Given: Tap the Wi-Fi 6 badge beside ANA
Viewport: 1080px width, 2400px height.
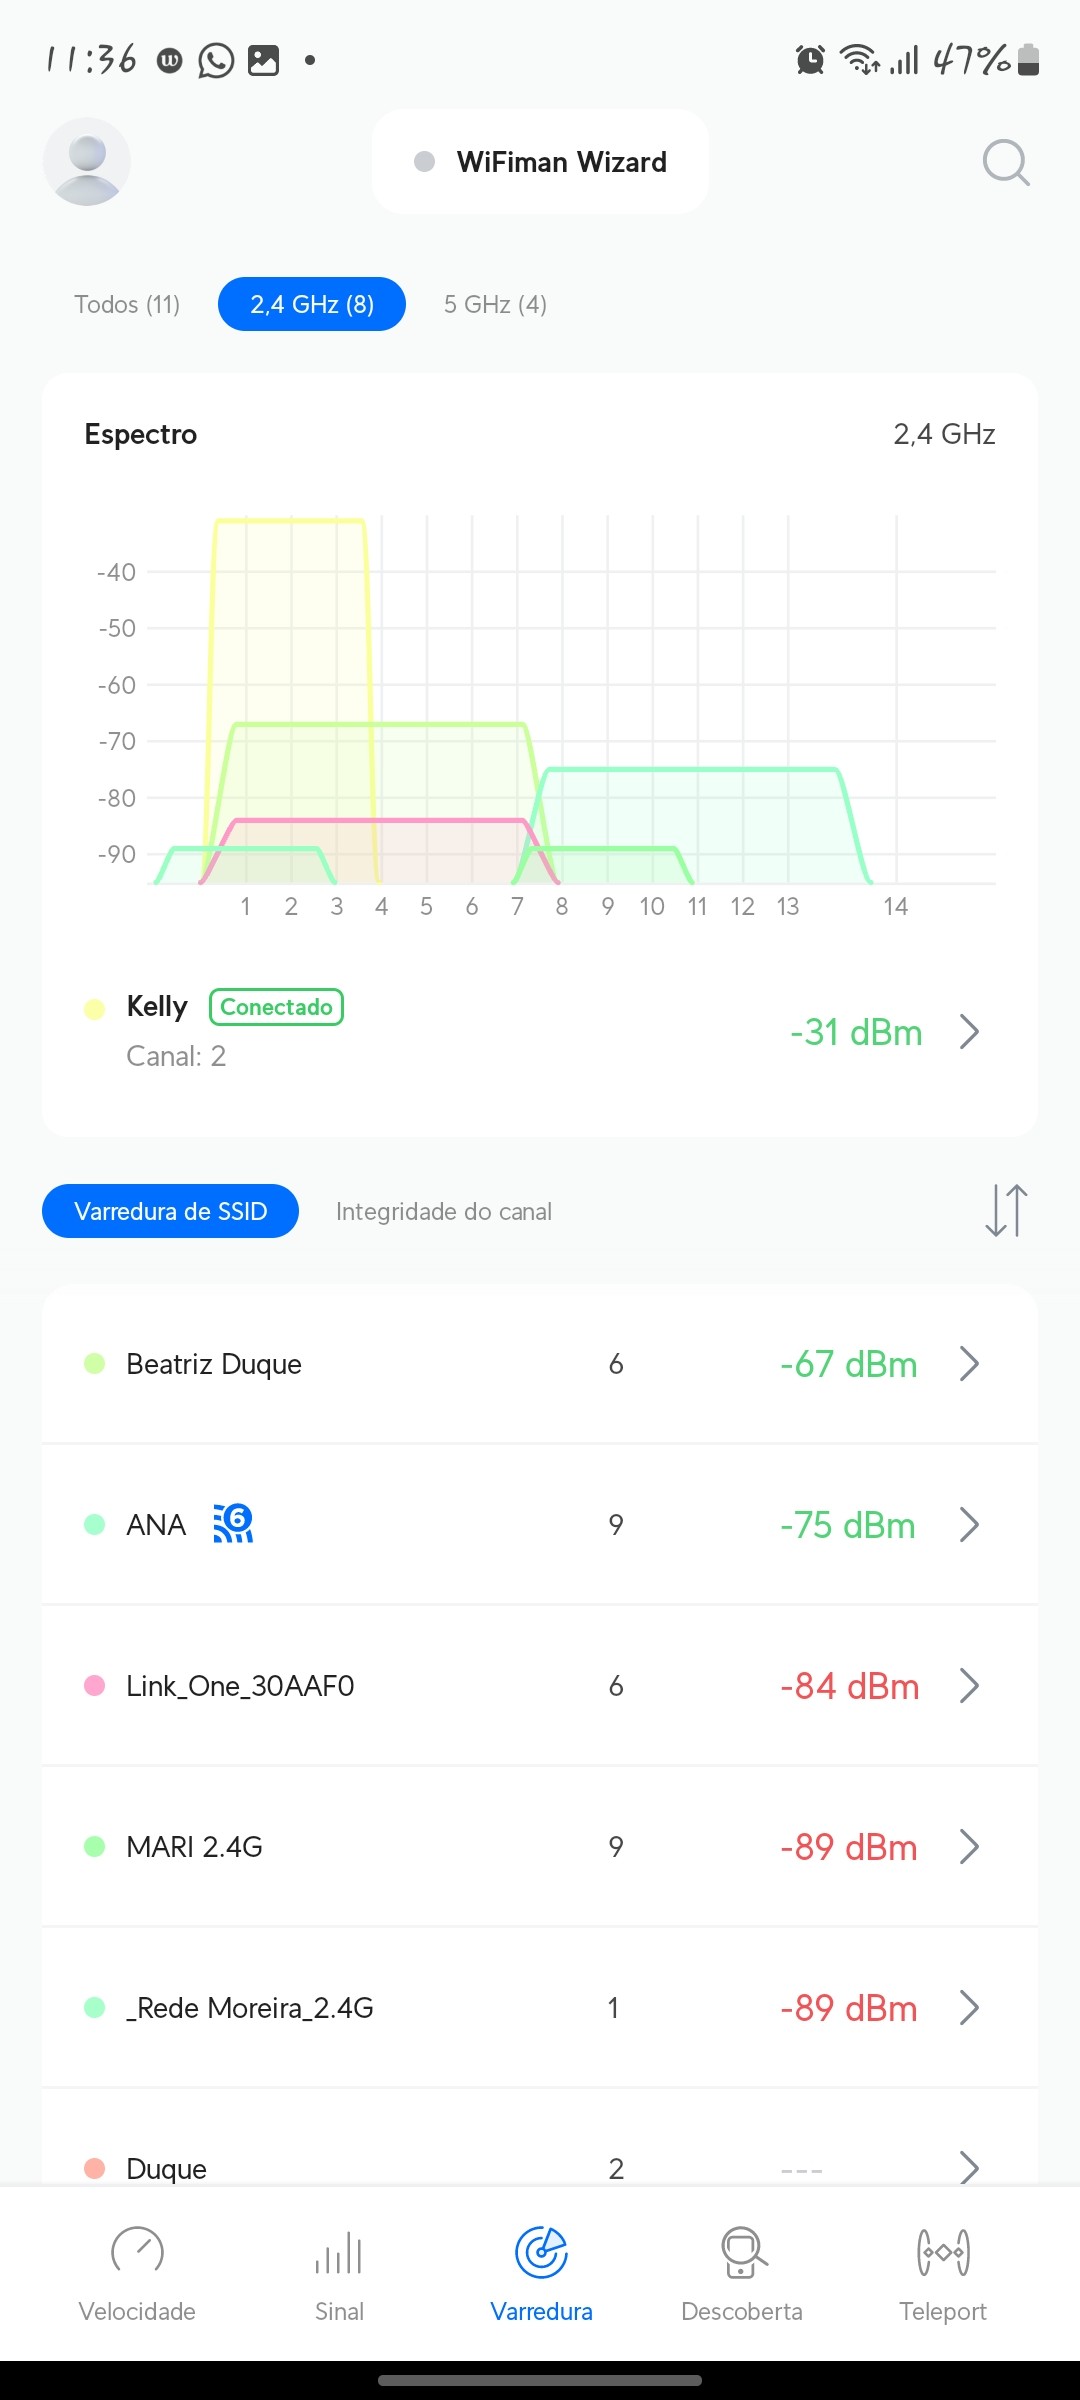Looking at the screenshot, I should tap(233, 1523).
